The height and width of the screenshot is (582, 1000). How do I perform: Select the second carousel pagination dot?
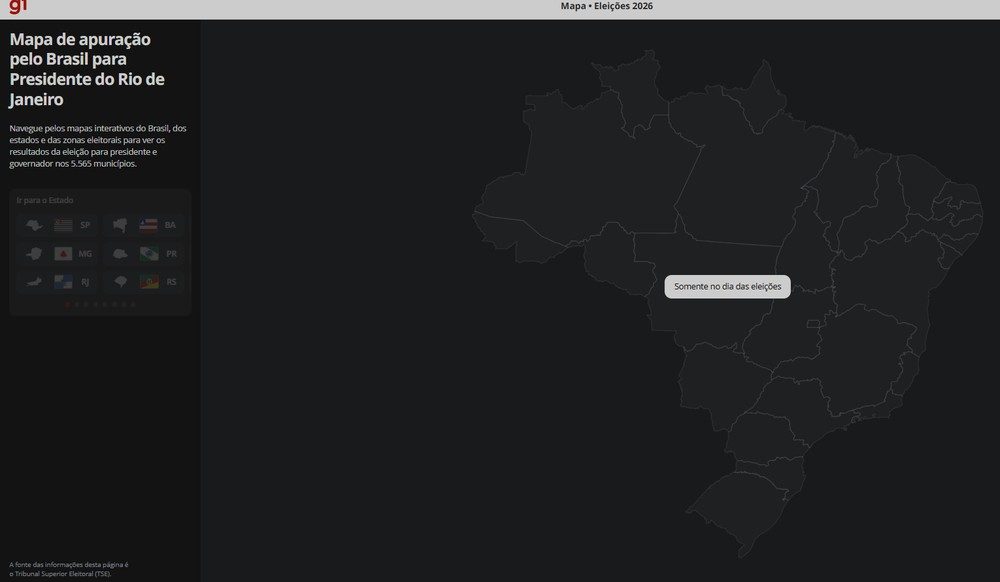77,305
